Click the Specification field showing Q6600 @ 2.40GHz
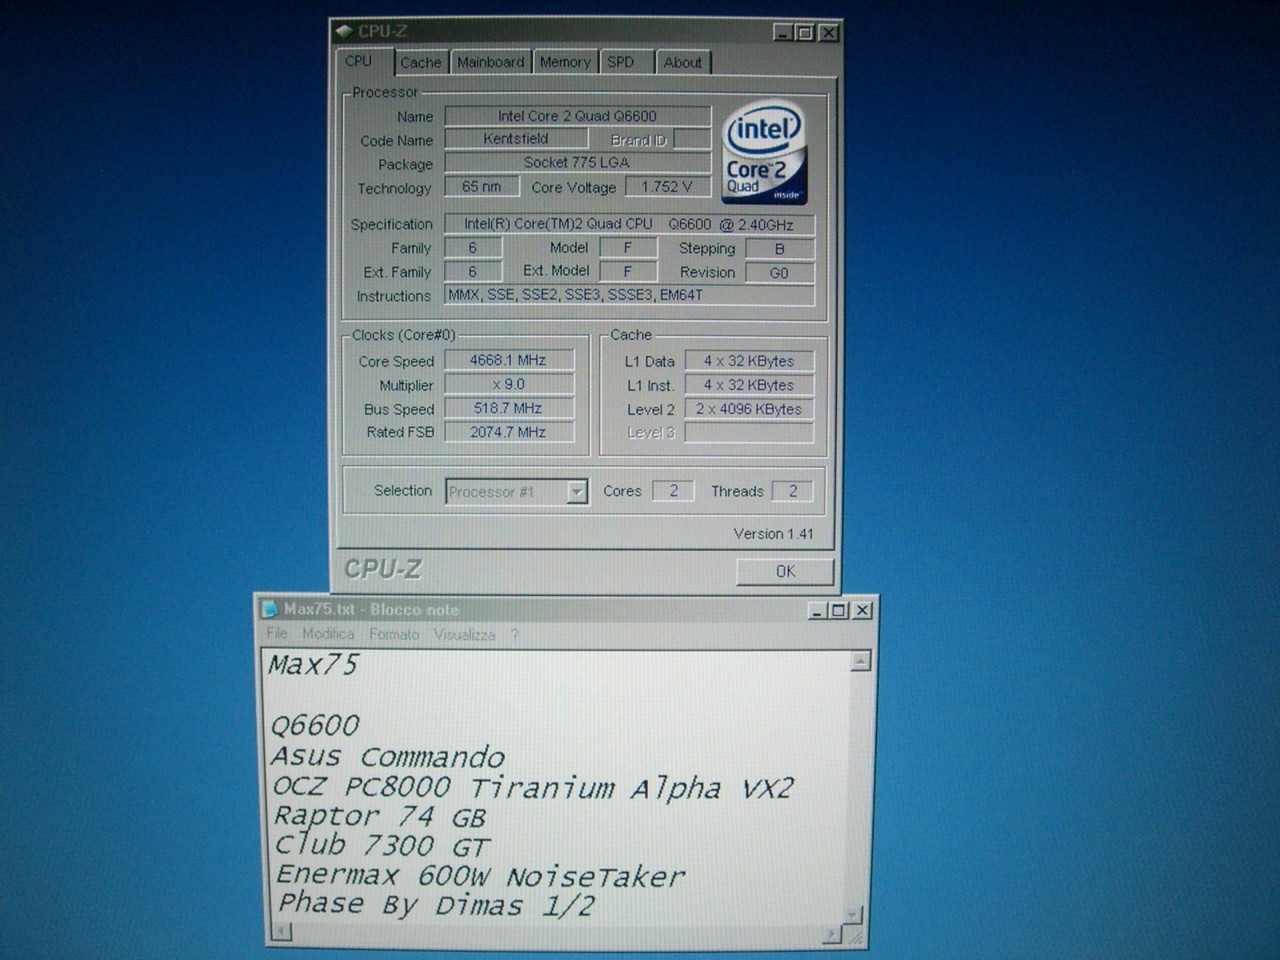1280x960 pixels. 629,225
